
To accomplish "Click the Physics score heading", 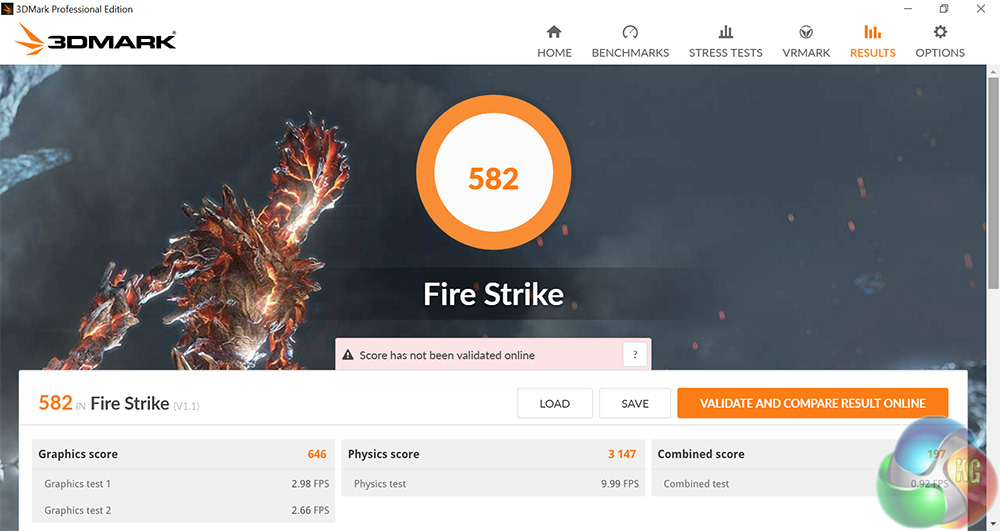I will 383,454.
